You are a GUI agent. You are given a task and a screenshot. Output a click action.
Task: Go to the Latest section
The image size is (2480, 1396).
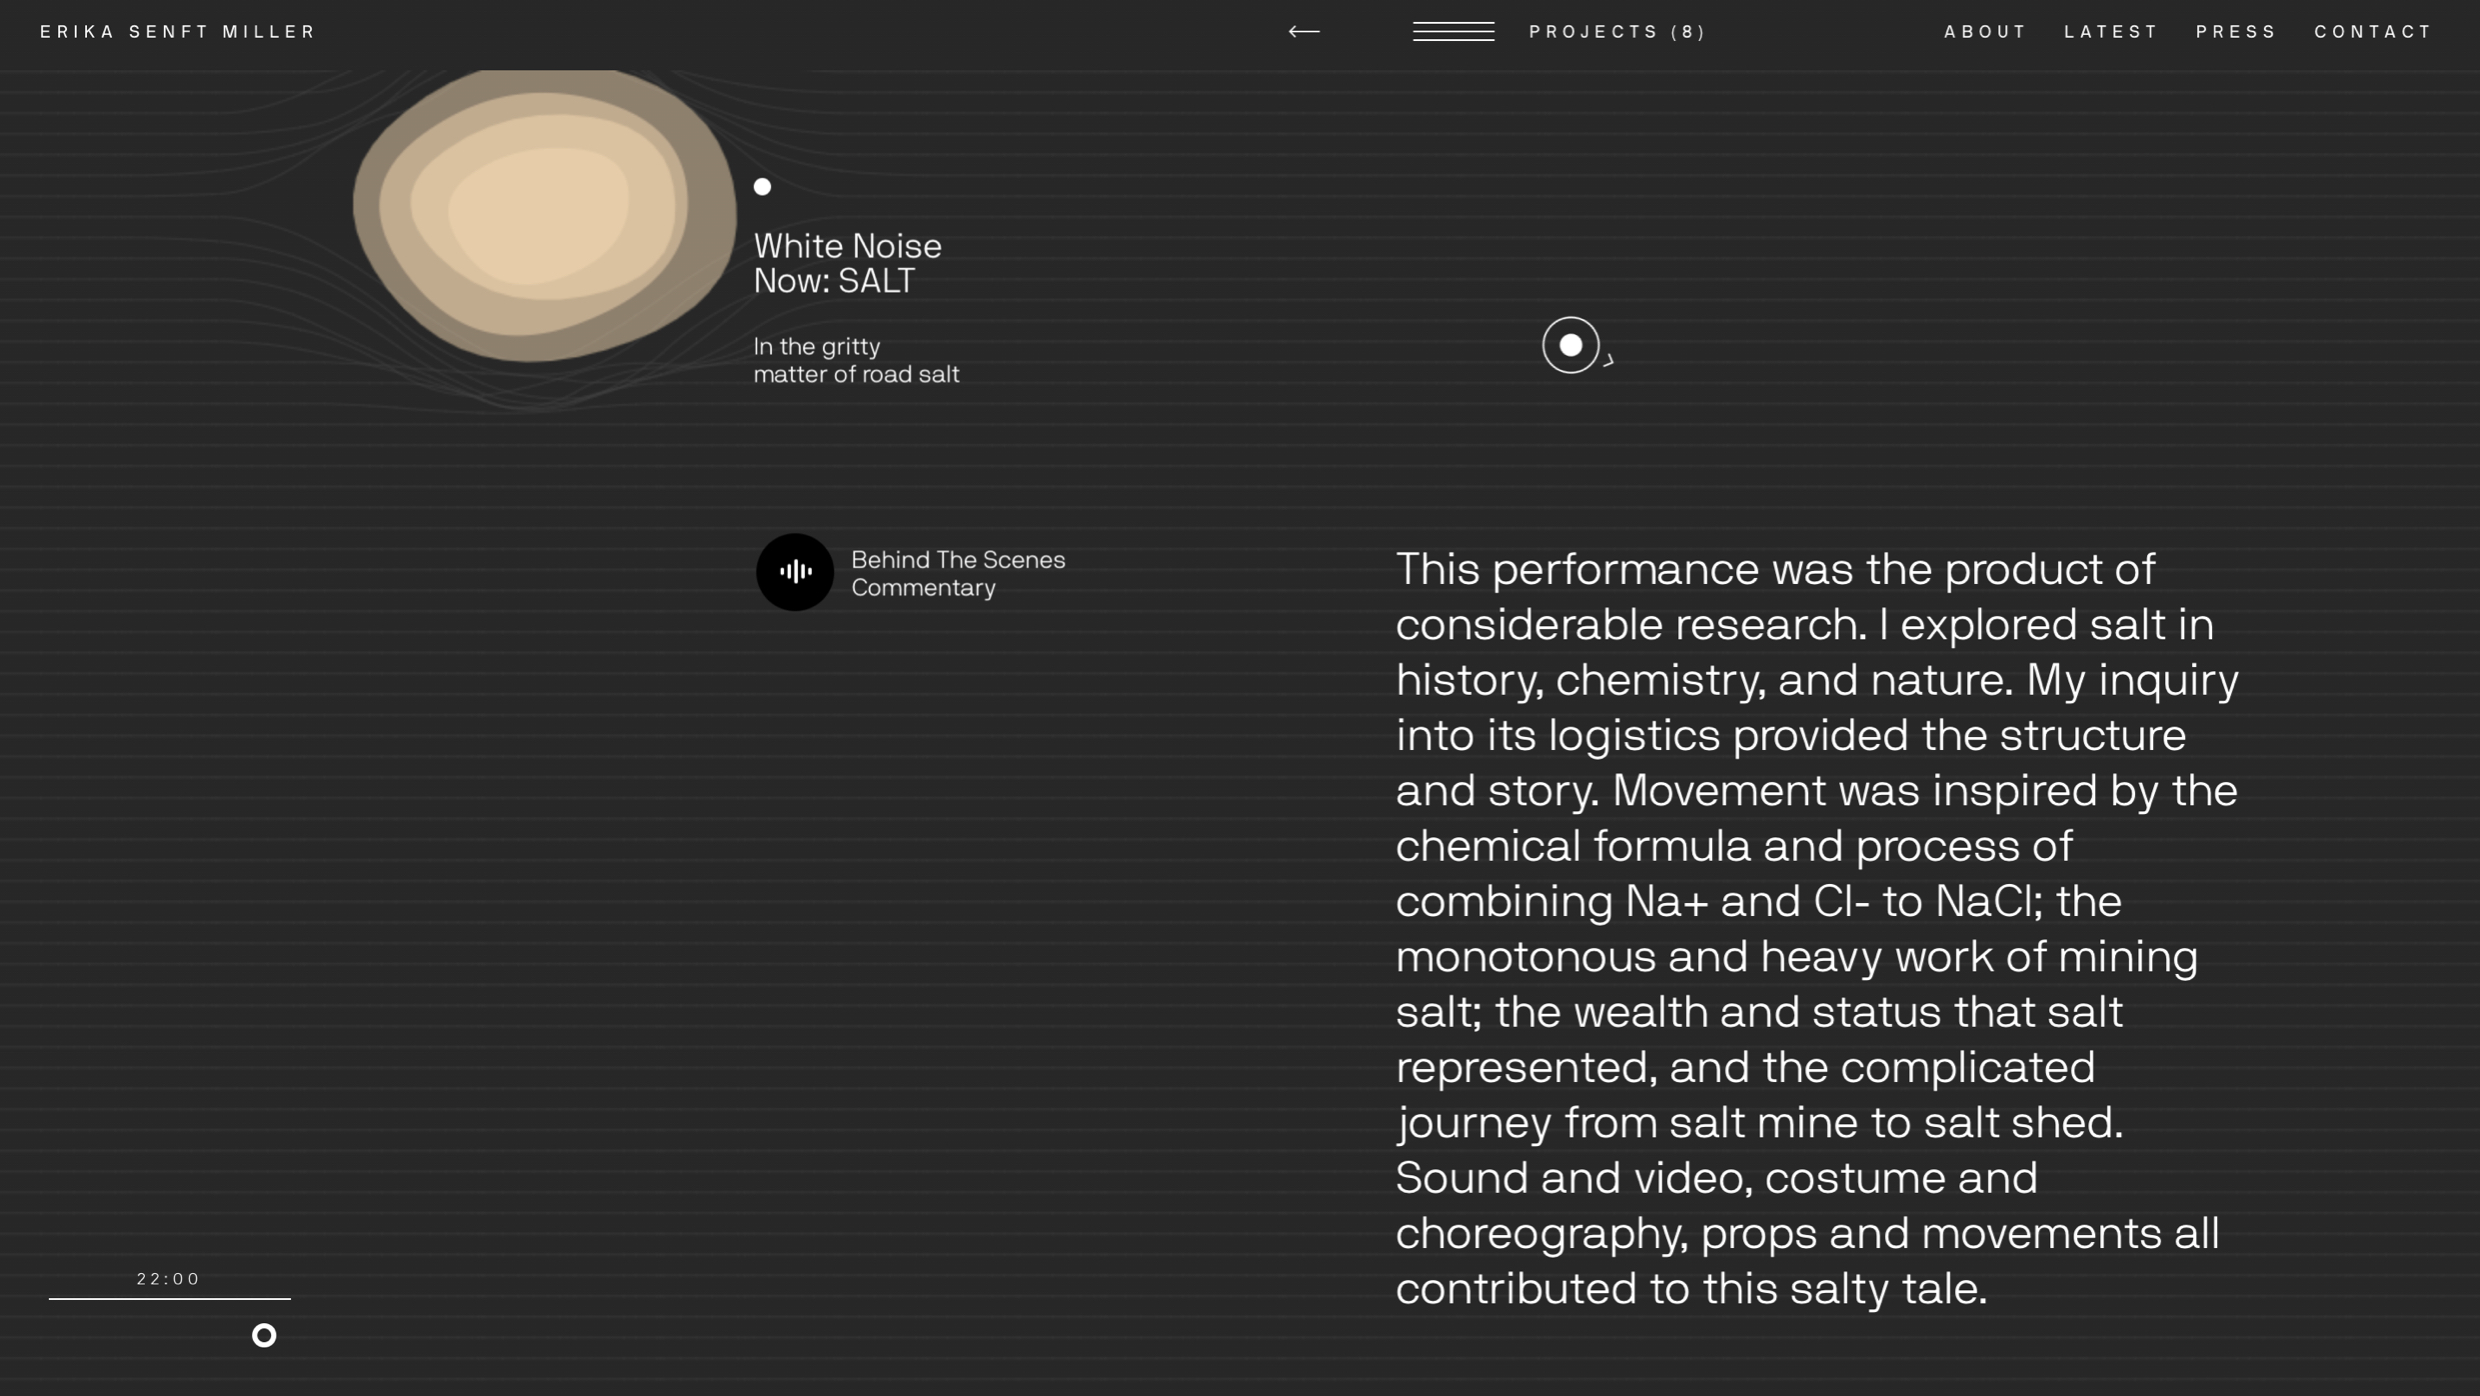(x=2111, y=32)
